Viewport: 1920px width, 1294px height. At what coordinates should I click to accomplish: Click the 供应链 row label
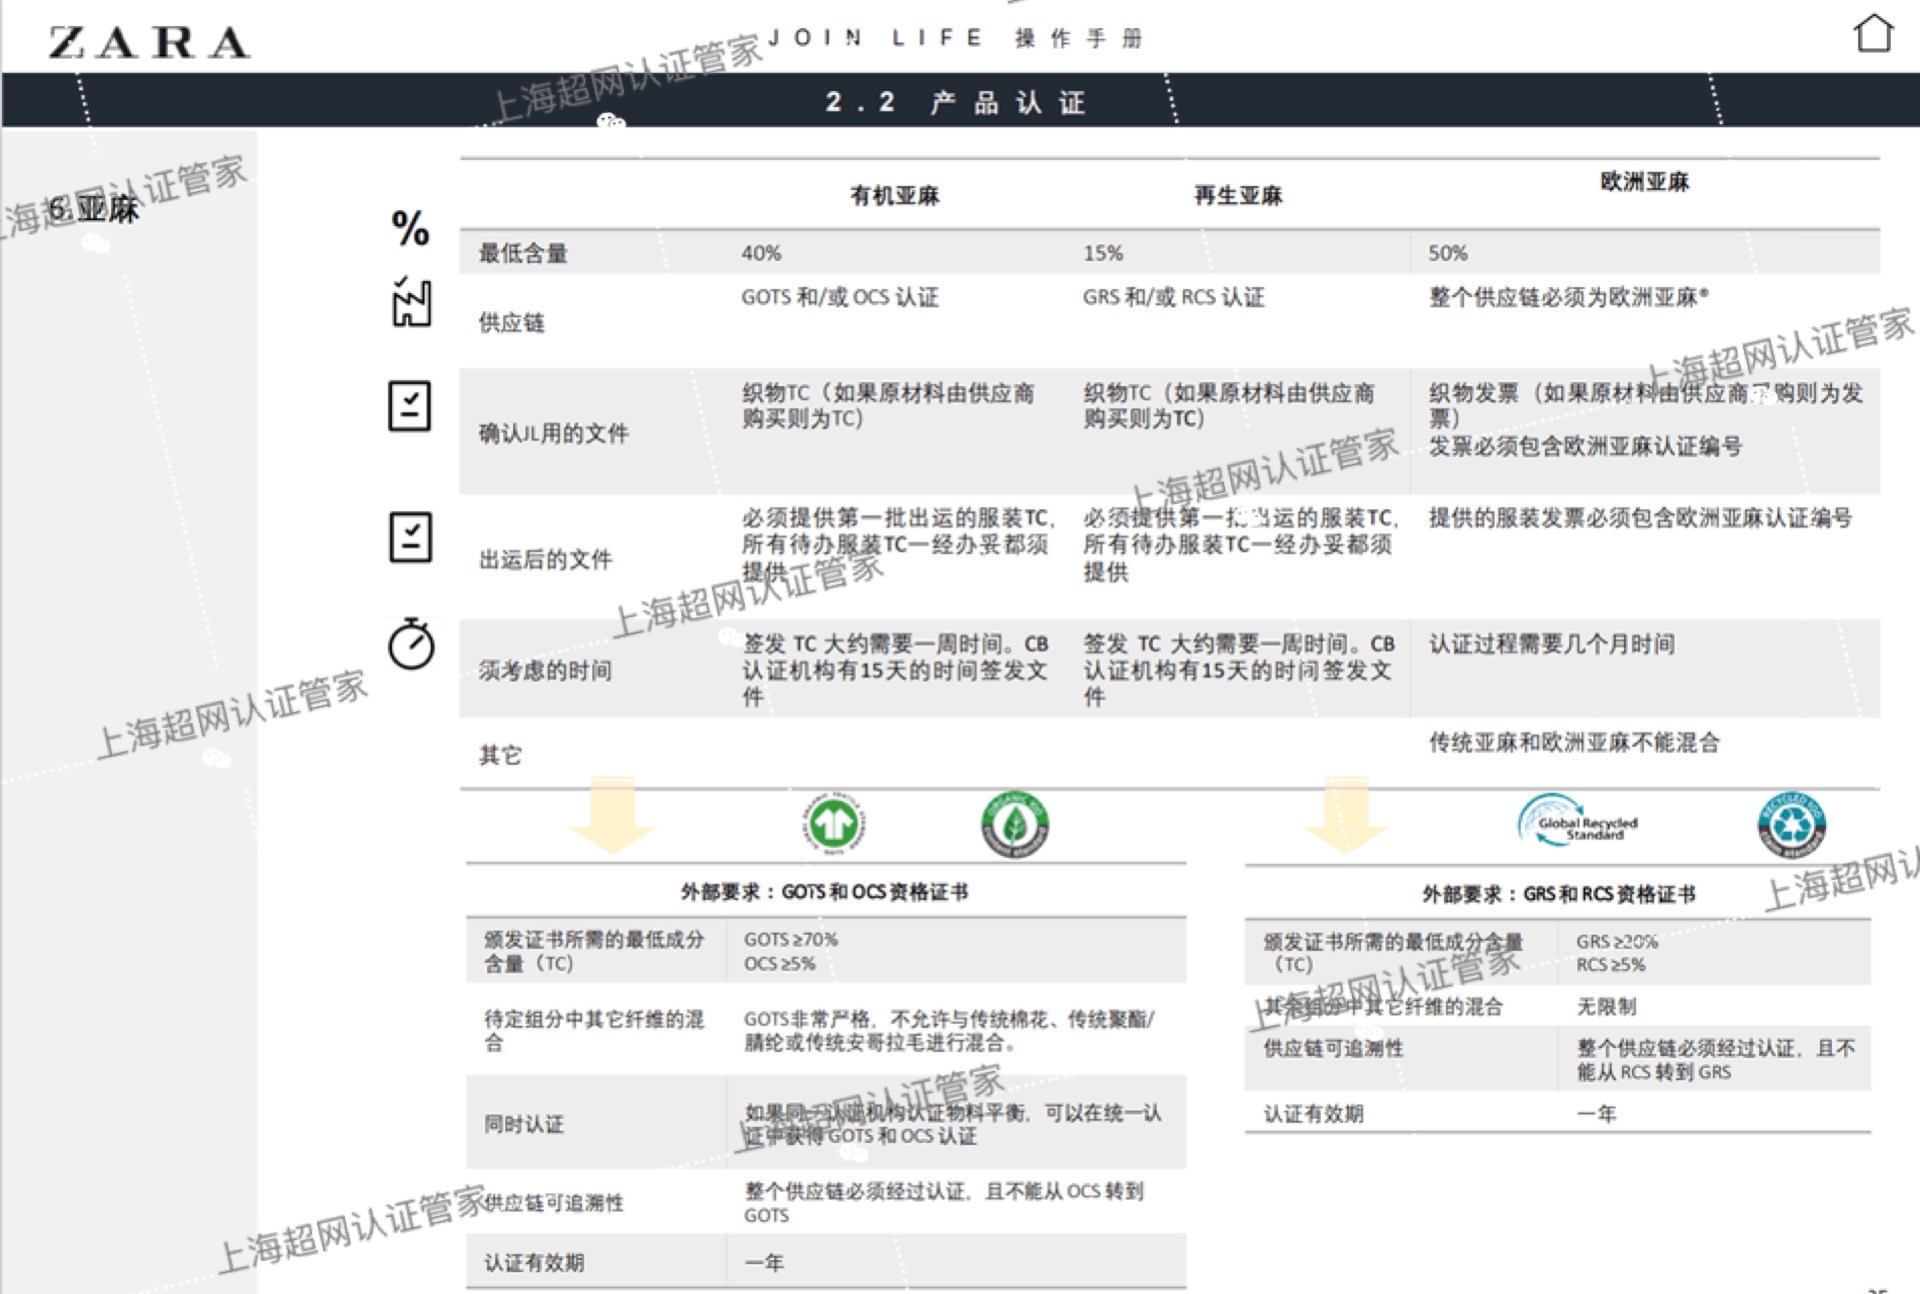pos(511,322)
